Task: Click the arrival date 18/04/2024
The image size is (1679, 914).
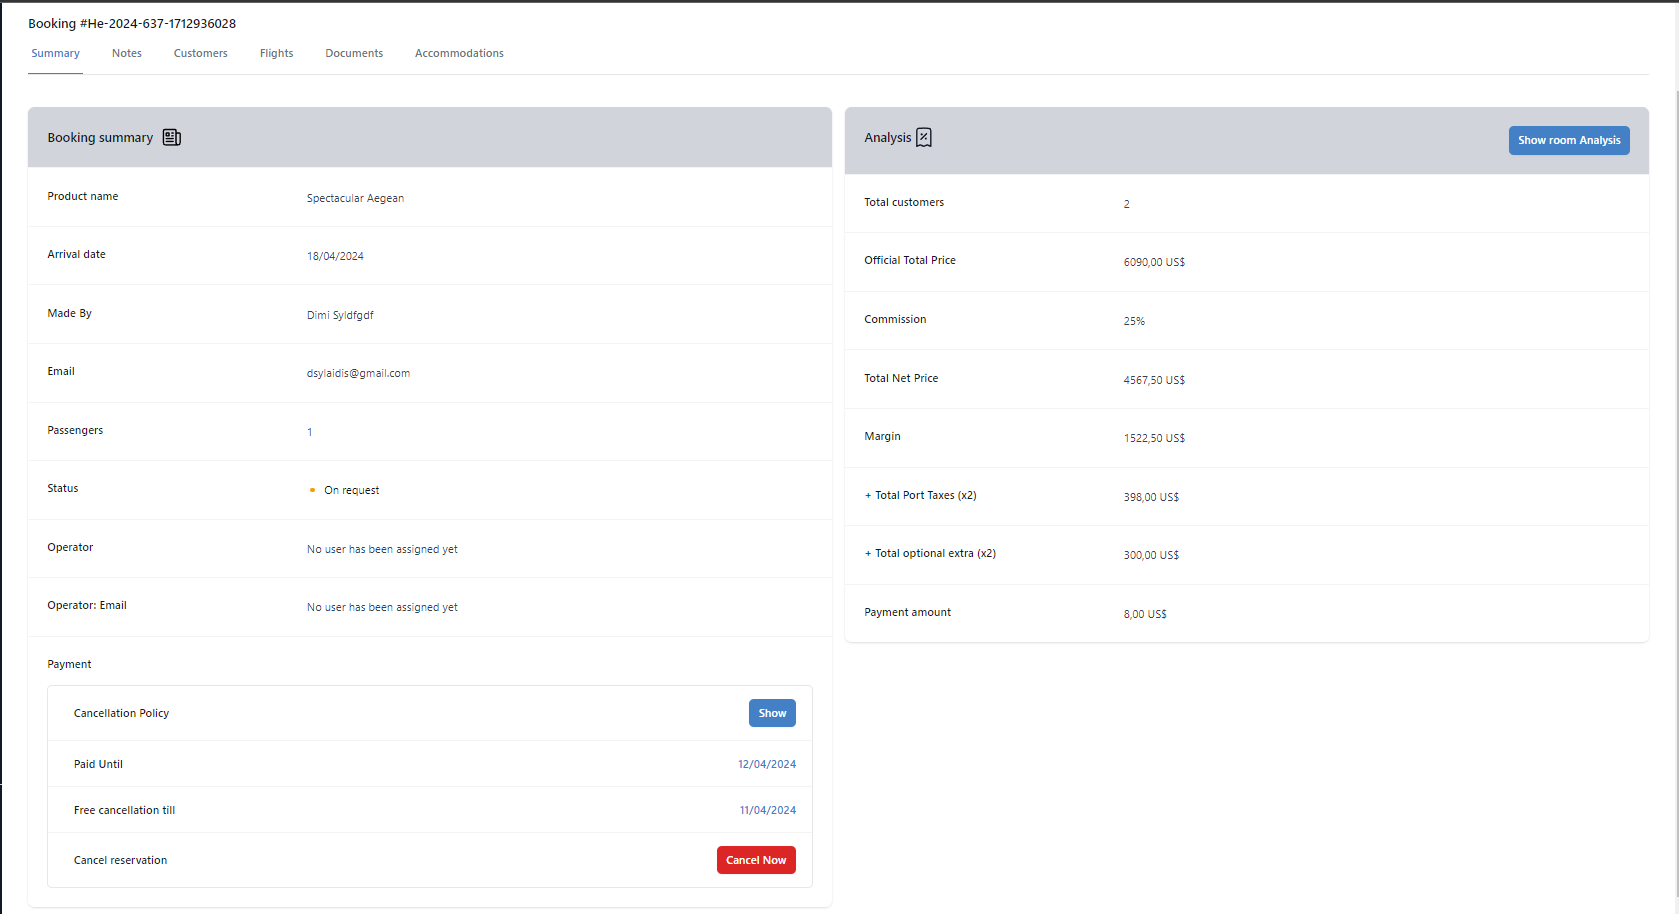Action: (x=335, y=257)
